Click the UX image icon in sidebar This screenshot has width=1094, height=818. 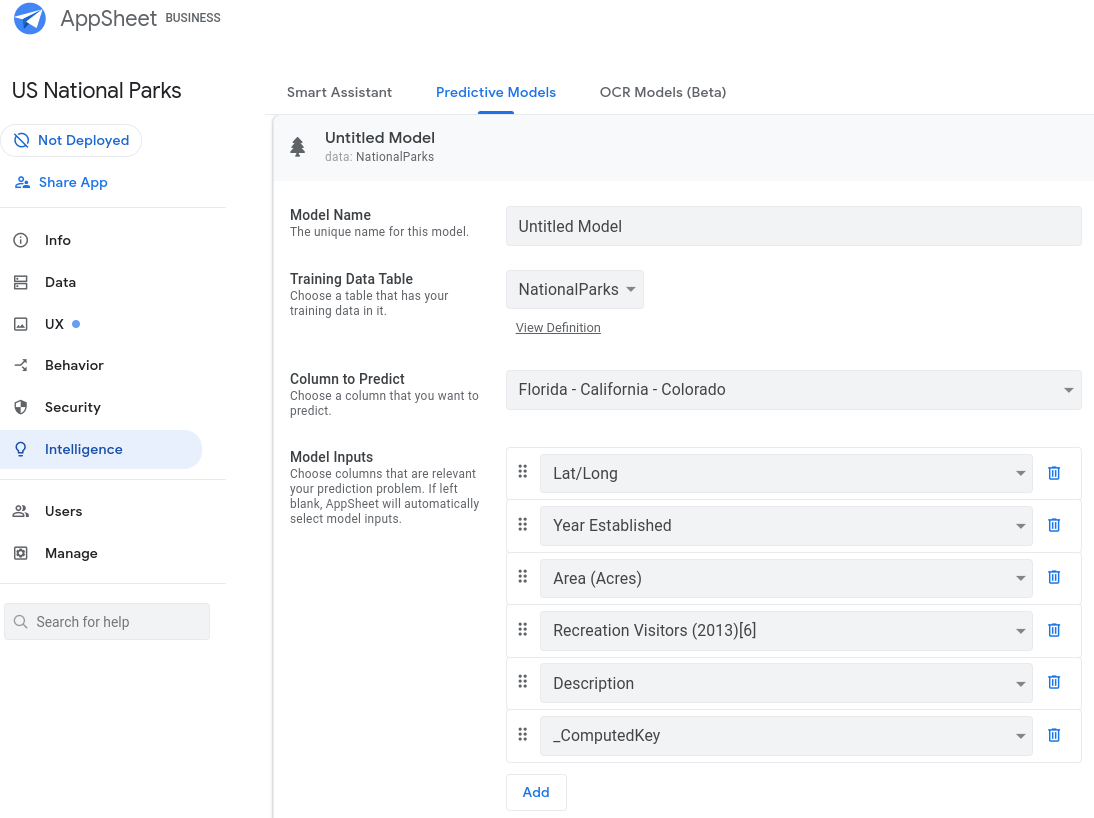click(x=21, y=324)
